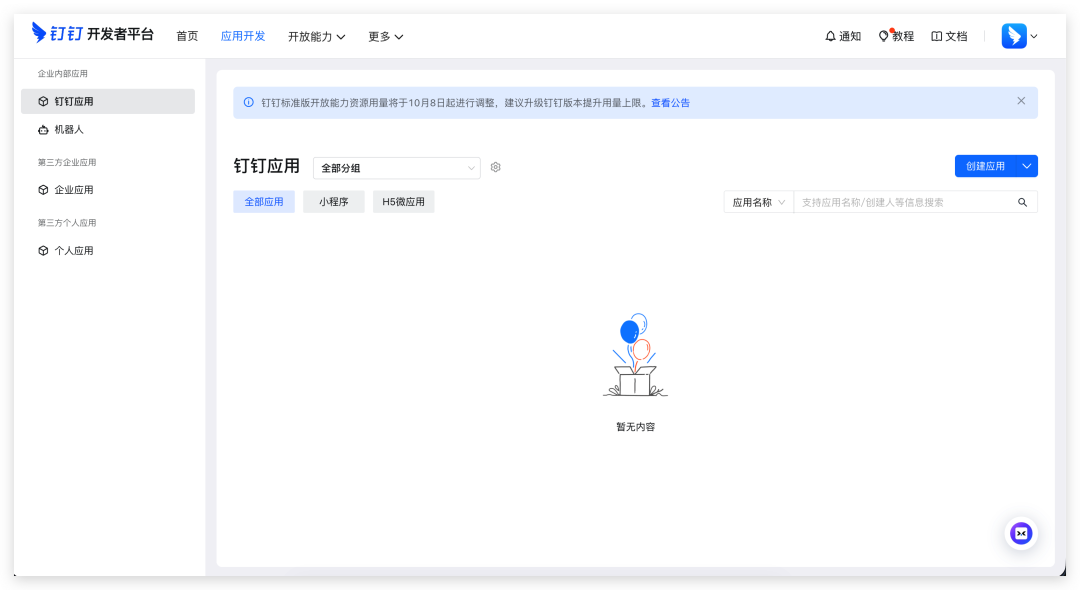Expand the 全部分组 group dropdown
The height and width of the screenshot is (590, 1080).
pos(396,168)
